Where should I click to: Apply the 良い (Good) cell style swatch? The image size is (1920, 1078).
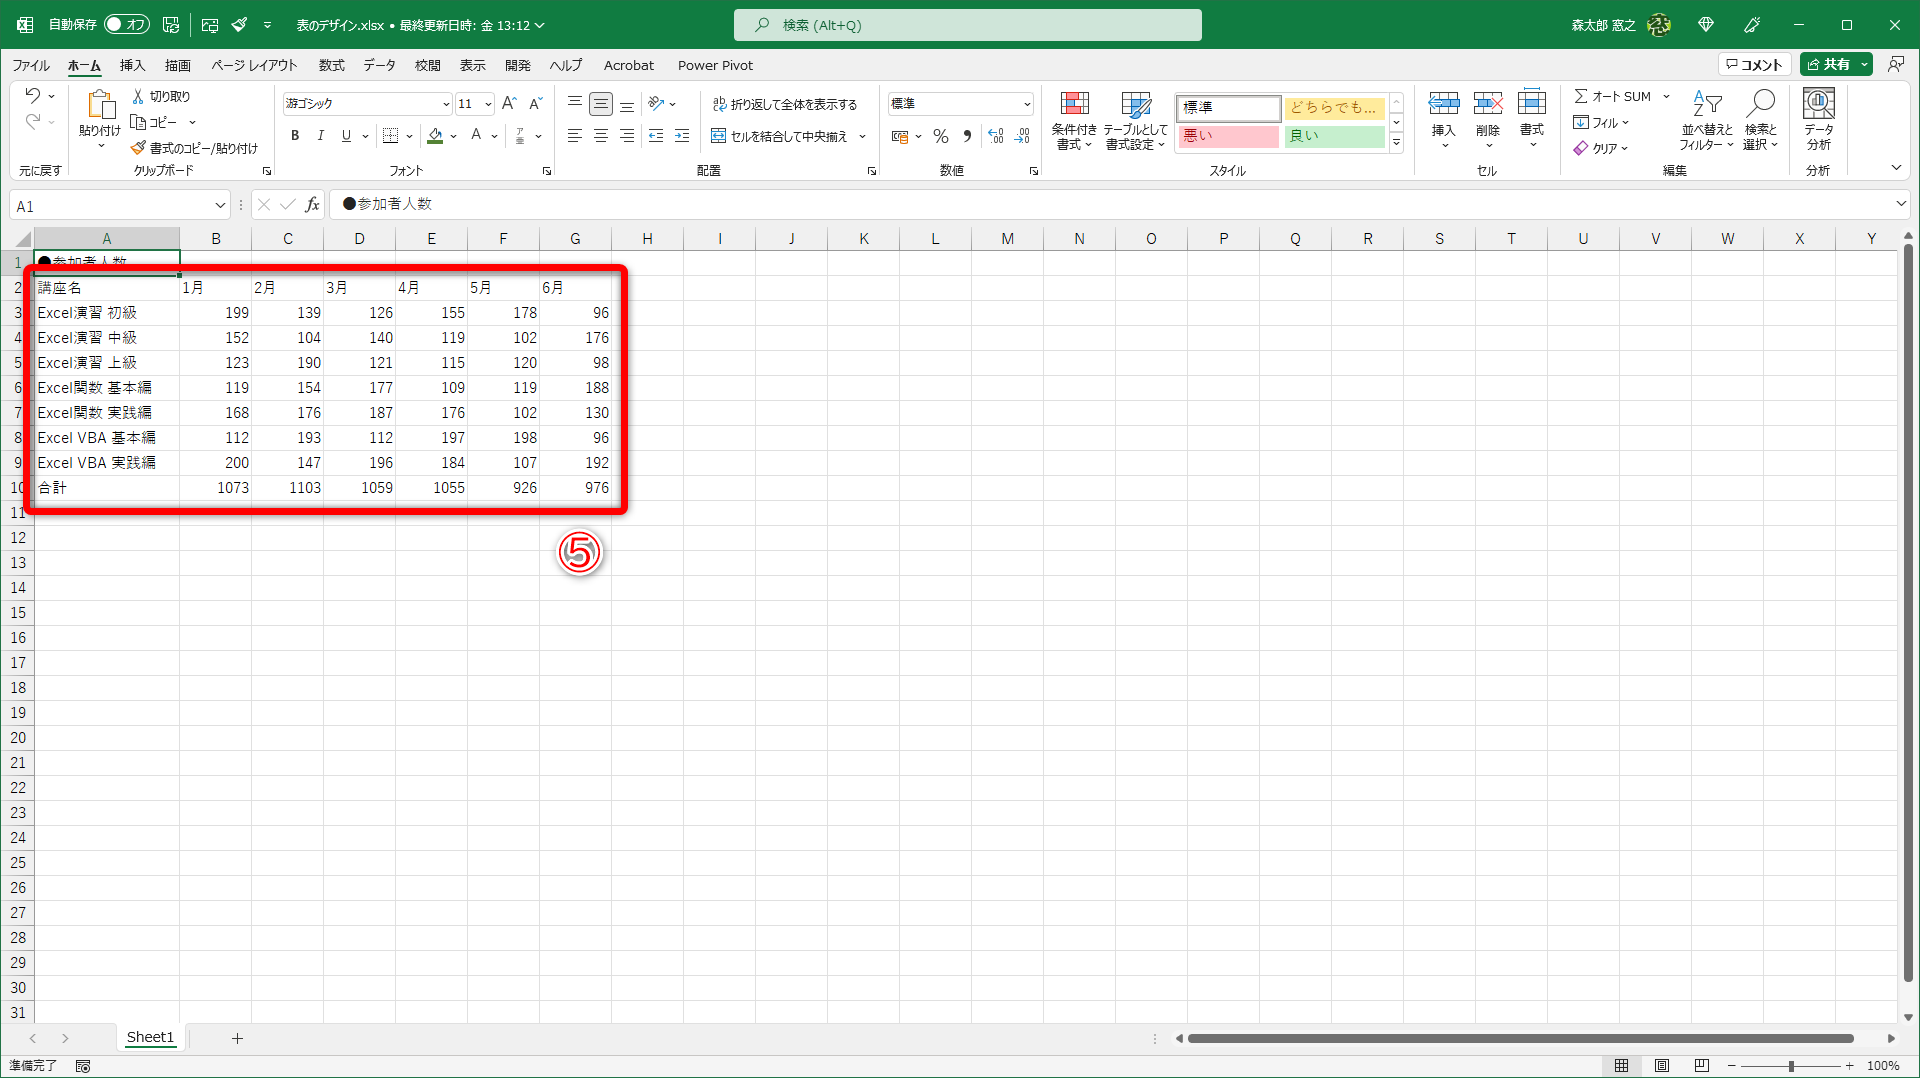coord(1334,136)
